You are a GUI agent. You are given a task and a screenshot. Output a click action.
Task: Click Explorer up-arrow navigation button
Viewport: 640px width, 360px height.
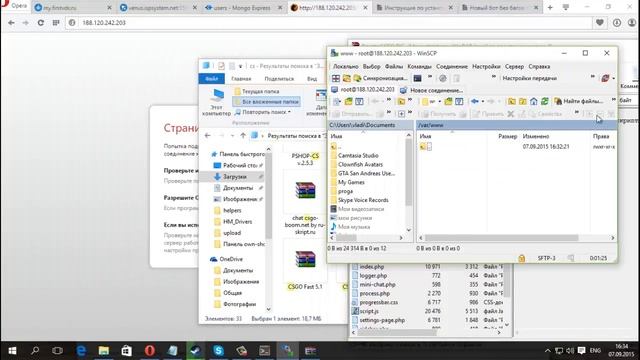coord(243,136)
